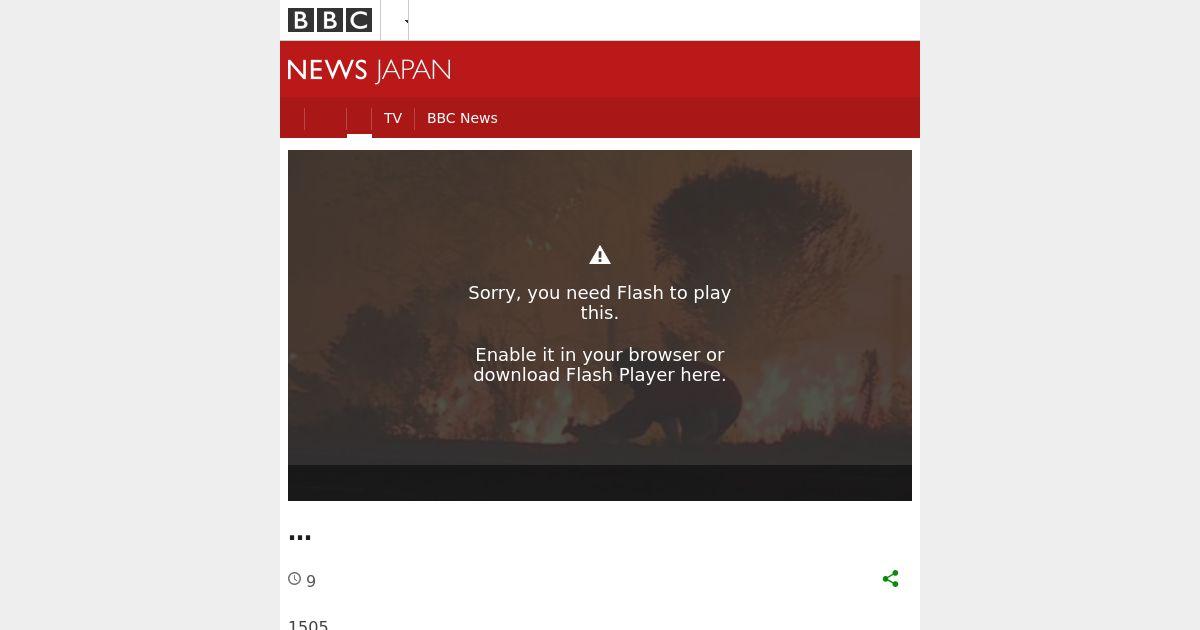This screenshot has height=630, width=1200.
Task: Click the BBC blocks logo
Action: click(330, 20)
